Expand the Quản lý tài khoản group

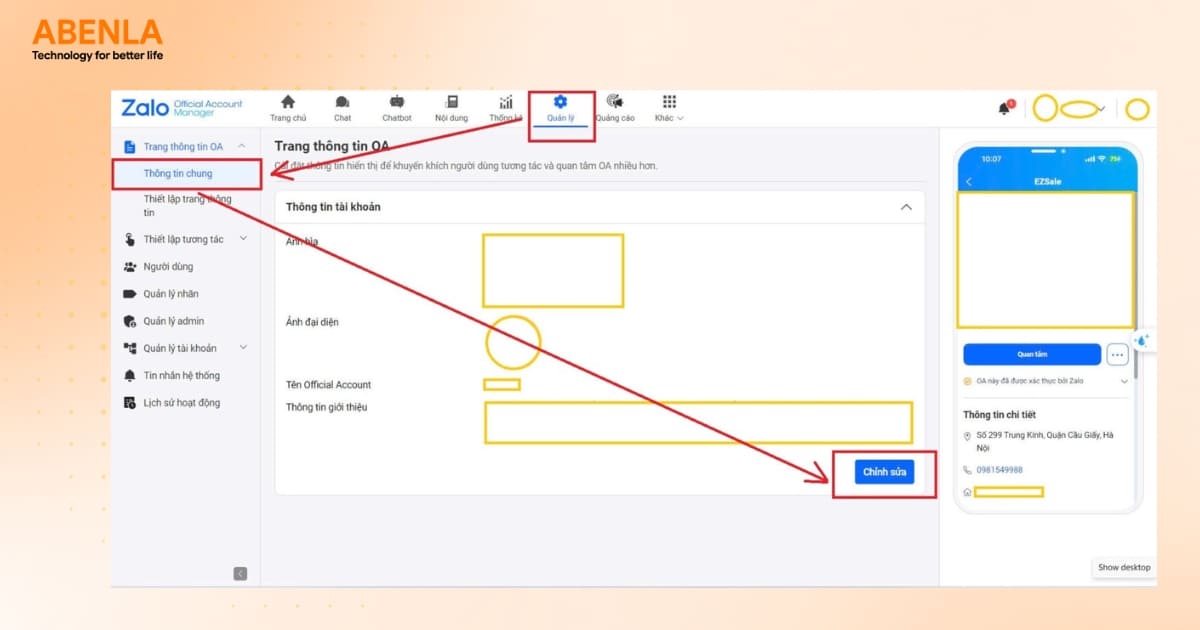(x=242, y=348)
